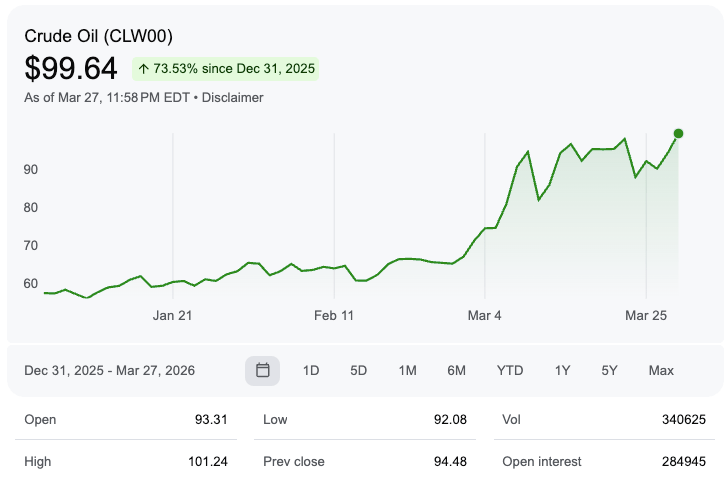Open the Disclaimer link

232,98
